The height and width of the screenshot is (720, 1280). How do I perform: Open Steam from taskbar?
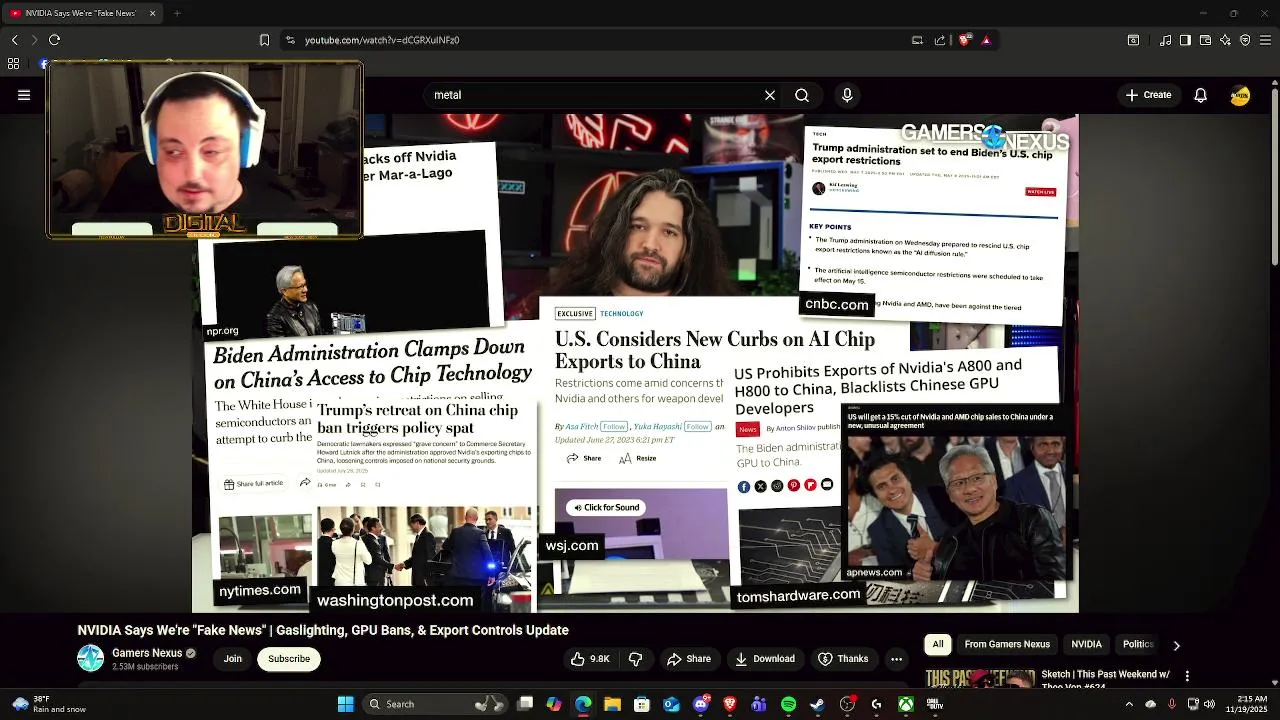coord(817,704)
